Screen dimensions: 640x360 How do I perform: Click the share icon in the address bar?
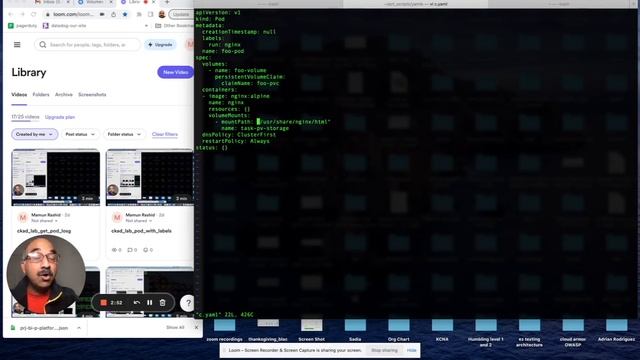click(x=113, y=14)
